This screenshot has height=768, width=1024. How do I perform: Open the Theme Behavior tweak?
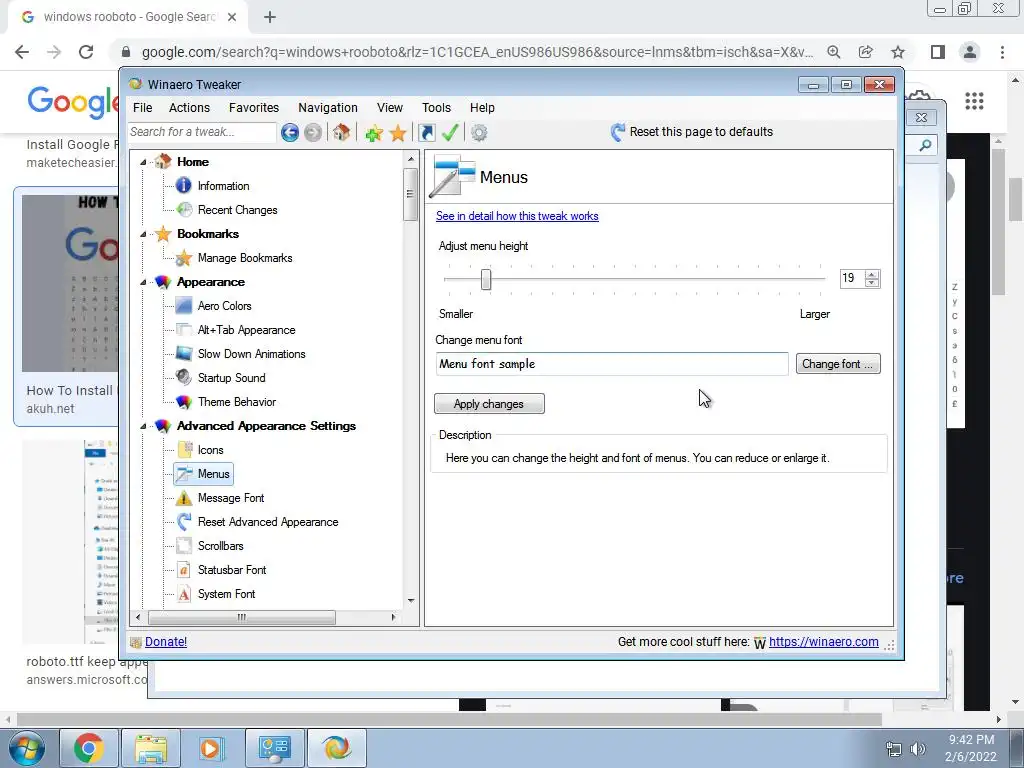click(236, 402)
